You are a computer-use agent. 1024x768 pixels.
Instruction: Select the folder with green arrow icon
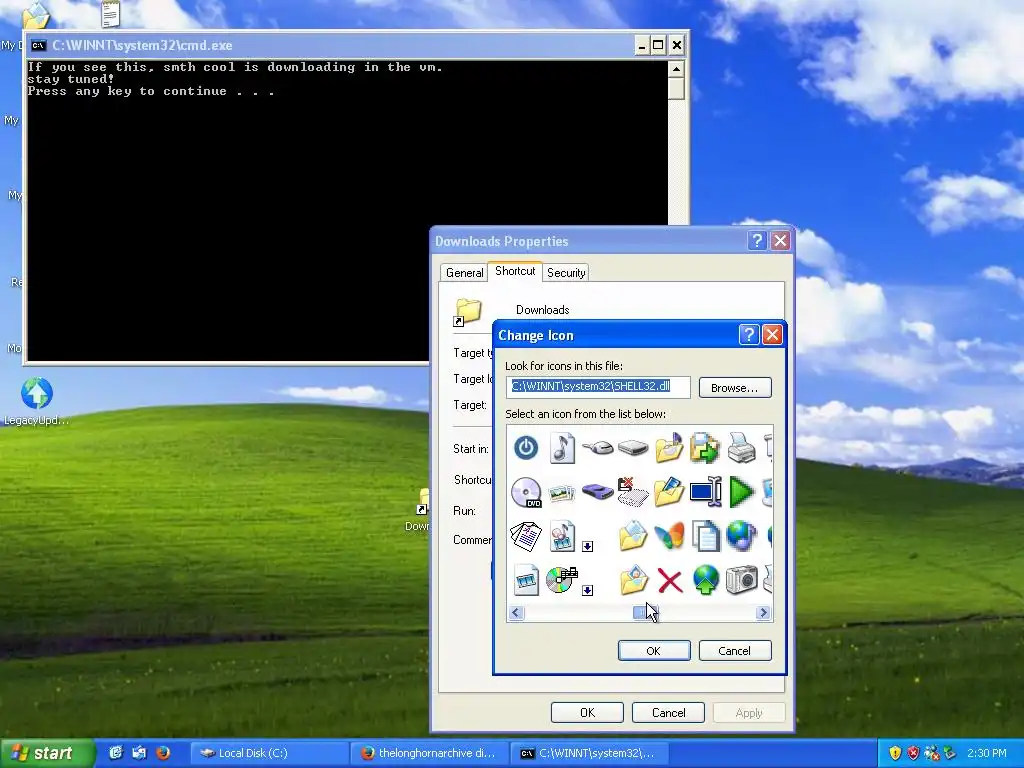tap(705, 448)
